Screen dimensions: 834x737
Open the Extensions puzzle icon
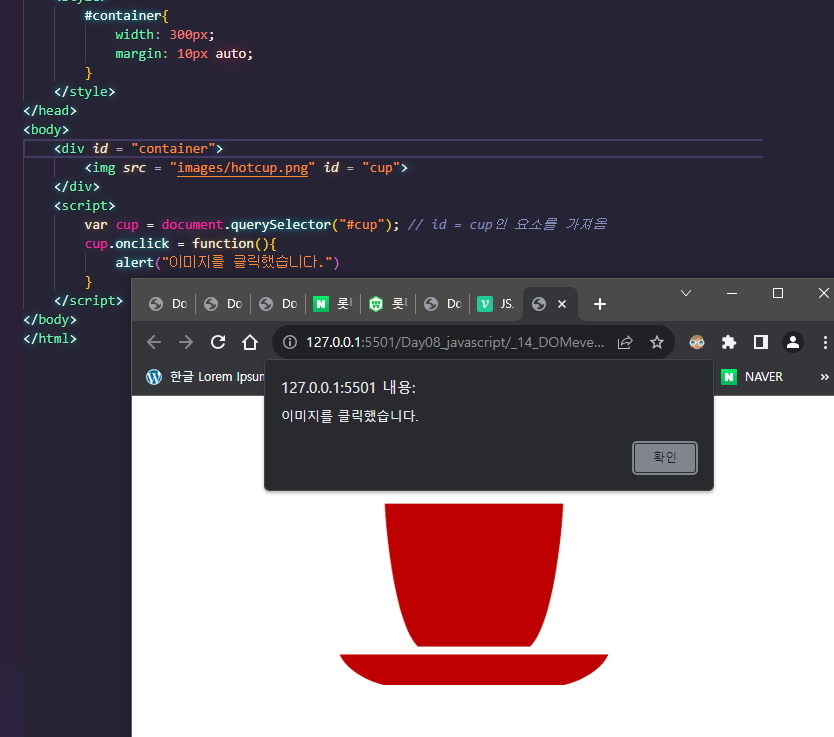click(729, 342)
